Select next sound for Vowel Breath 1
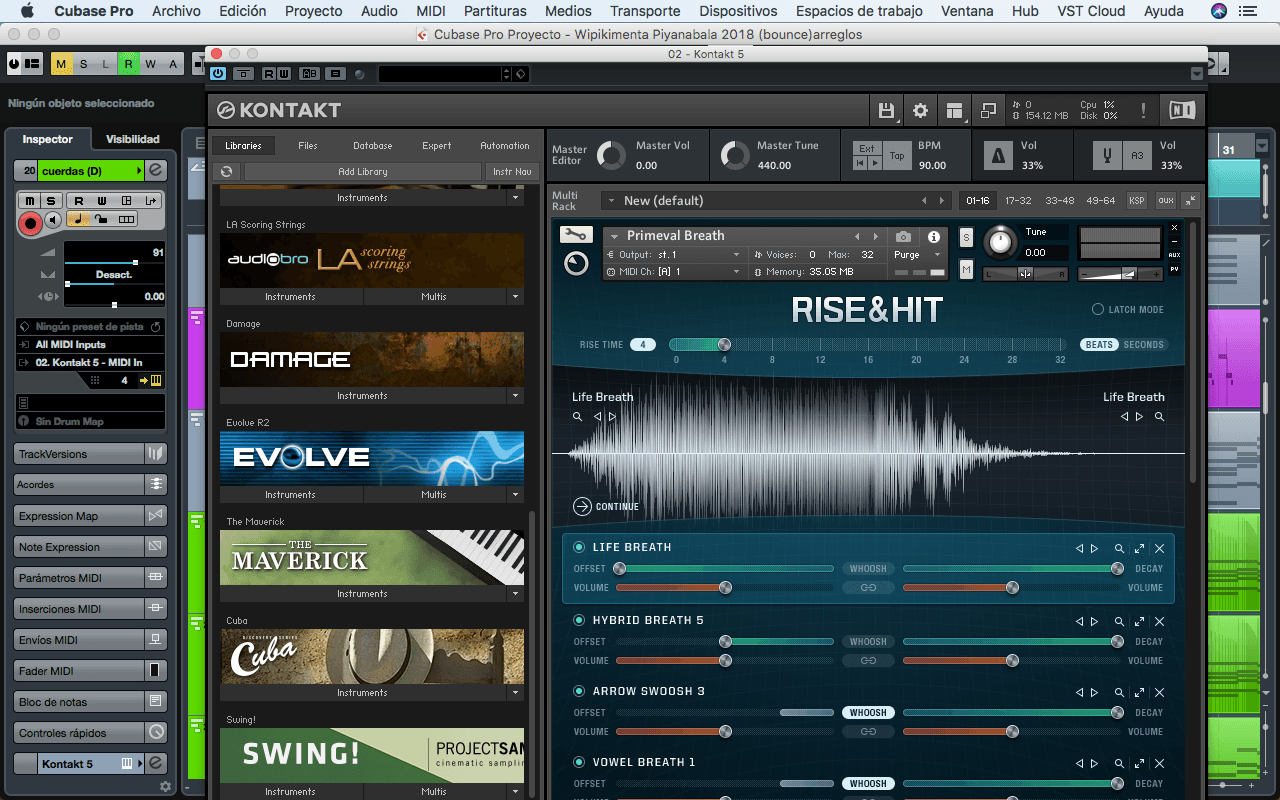 pos(1094,763)
